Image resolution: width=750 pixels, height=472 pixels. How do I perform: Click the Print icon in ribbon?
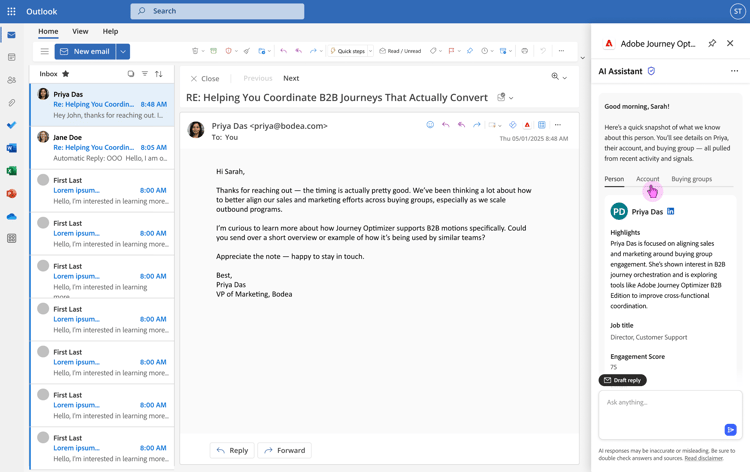tap(525, 51)
